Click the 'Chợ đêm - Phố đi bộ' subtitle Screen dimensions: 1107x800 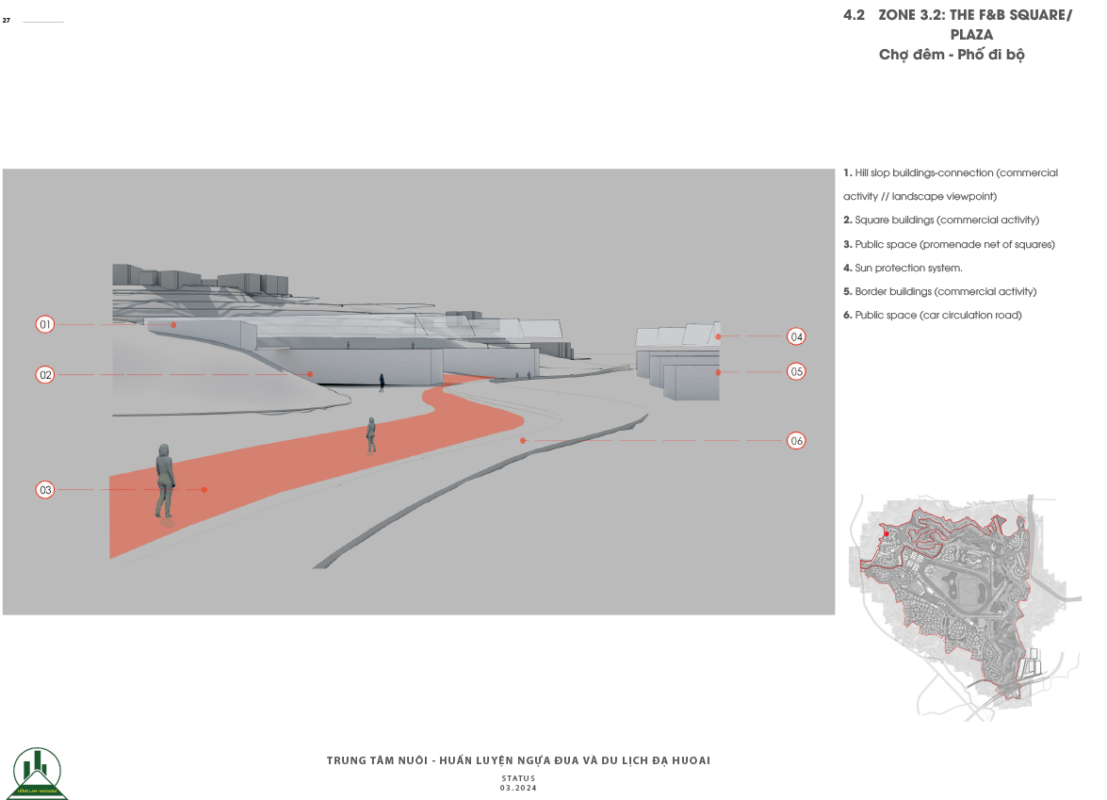(x=951, y=54)
